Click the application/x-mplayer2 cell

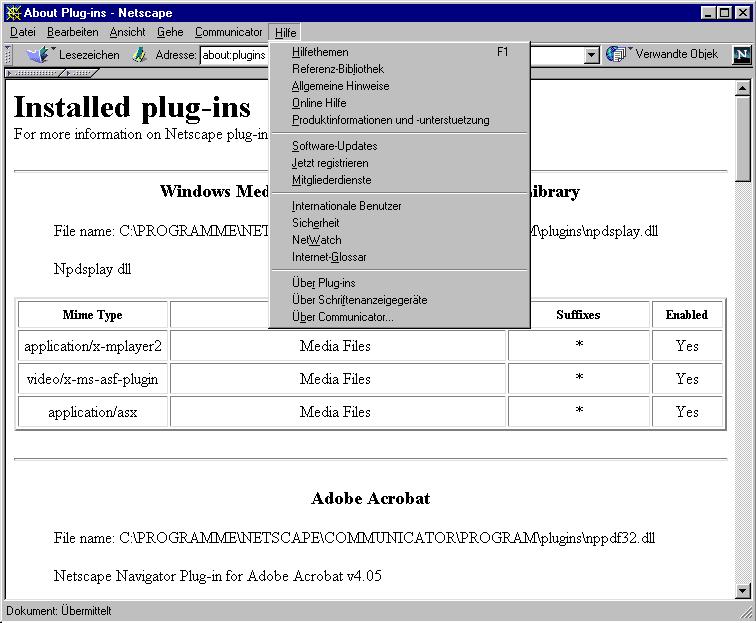pyautogui.click(x=93, y=346)
